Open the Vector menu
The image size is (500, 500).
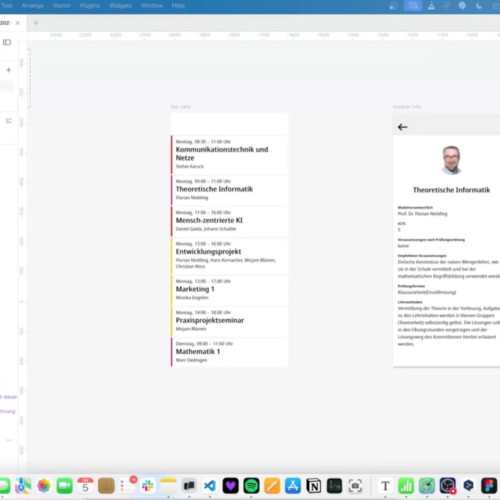tap(62, 6)
